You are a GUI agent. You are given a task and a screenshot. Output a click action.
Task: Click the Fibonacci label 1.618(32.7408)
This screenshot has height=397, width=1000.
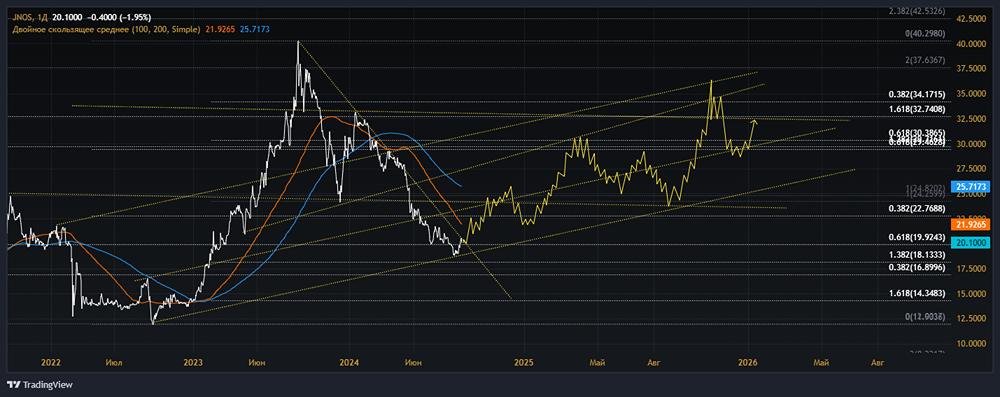pos(916,110)
